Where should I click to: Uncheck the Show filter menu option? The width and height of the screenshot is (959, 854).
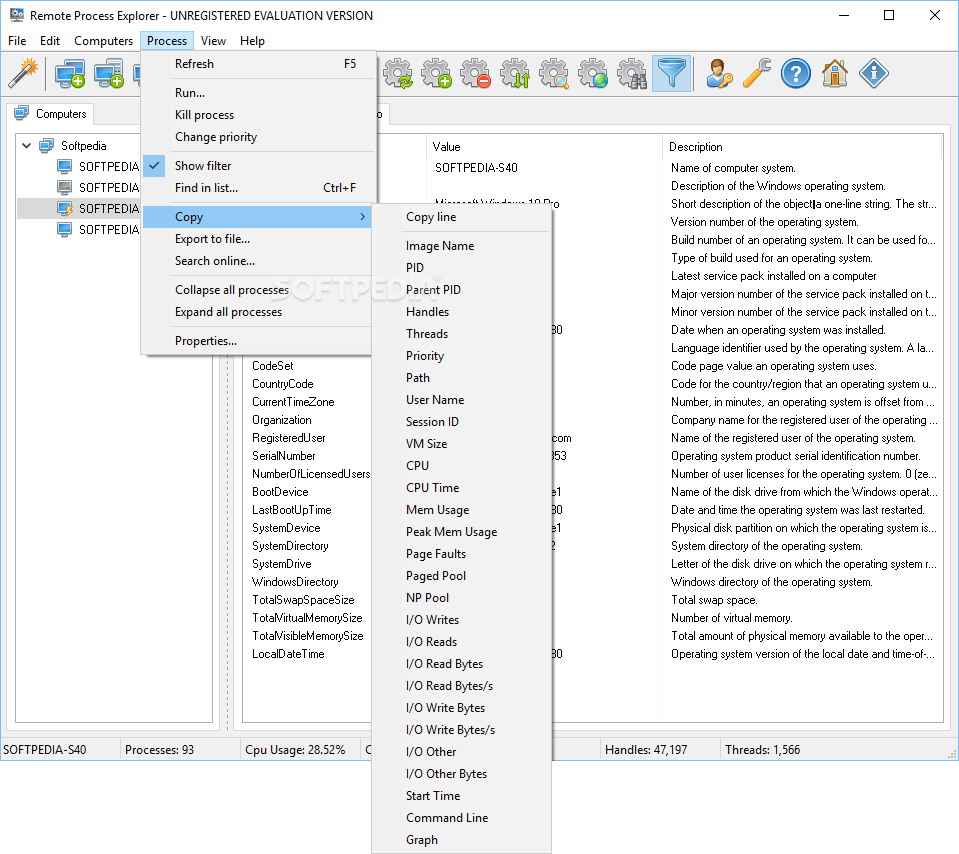point(258,166)
